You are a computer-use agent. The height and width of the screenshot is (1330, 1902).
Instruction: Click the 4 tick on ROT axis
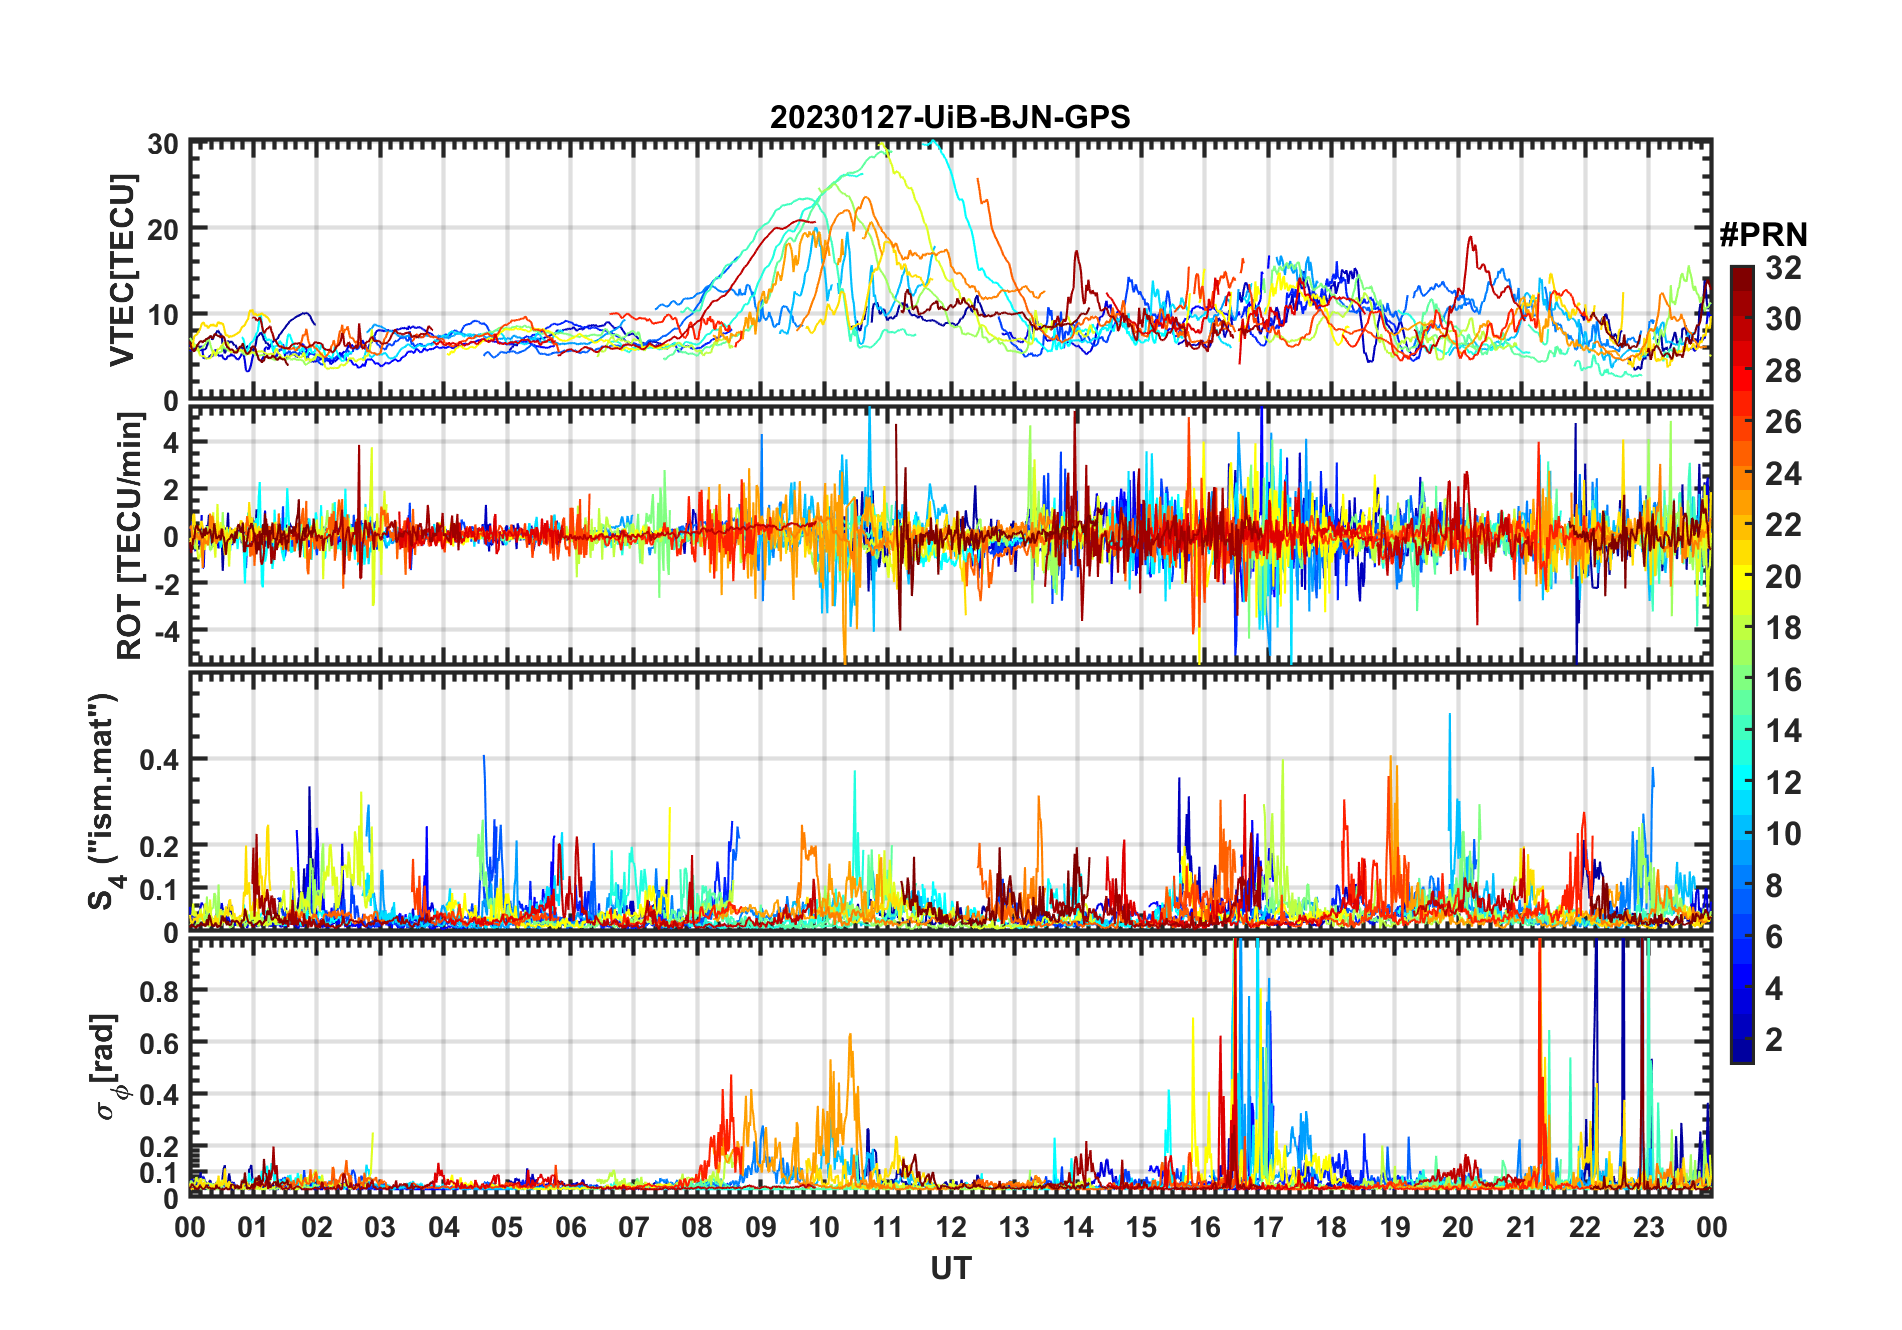pos(171,443)
